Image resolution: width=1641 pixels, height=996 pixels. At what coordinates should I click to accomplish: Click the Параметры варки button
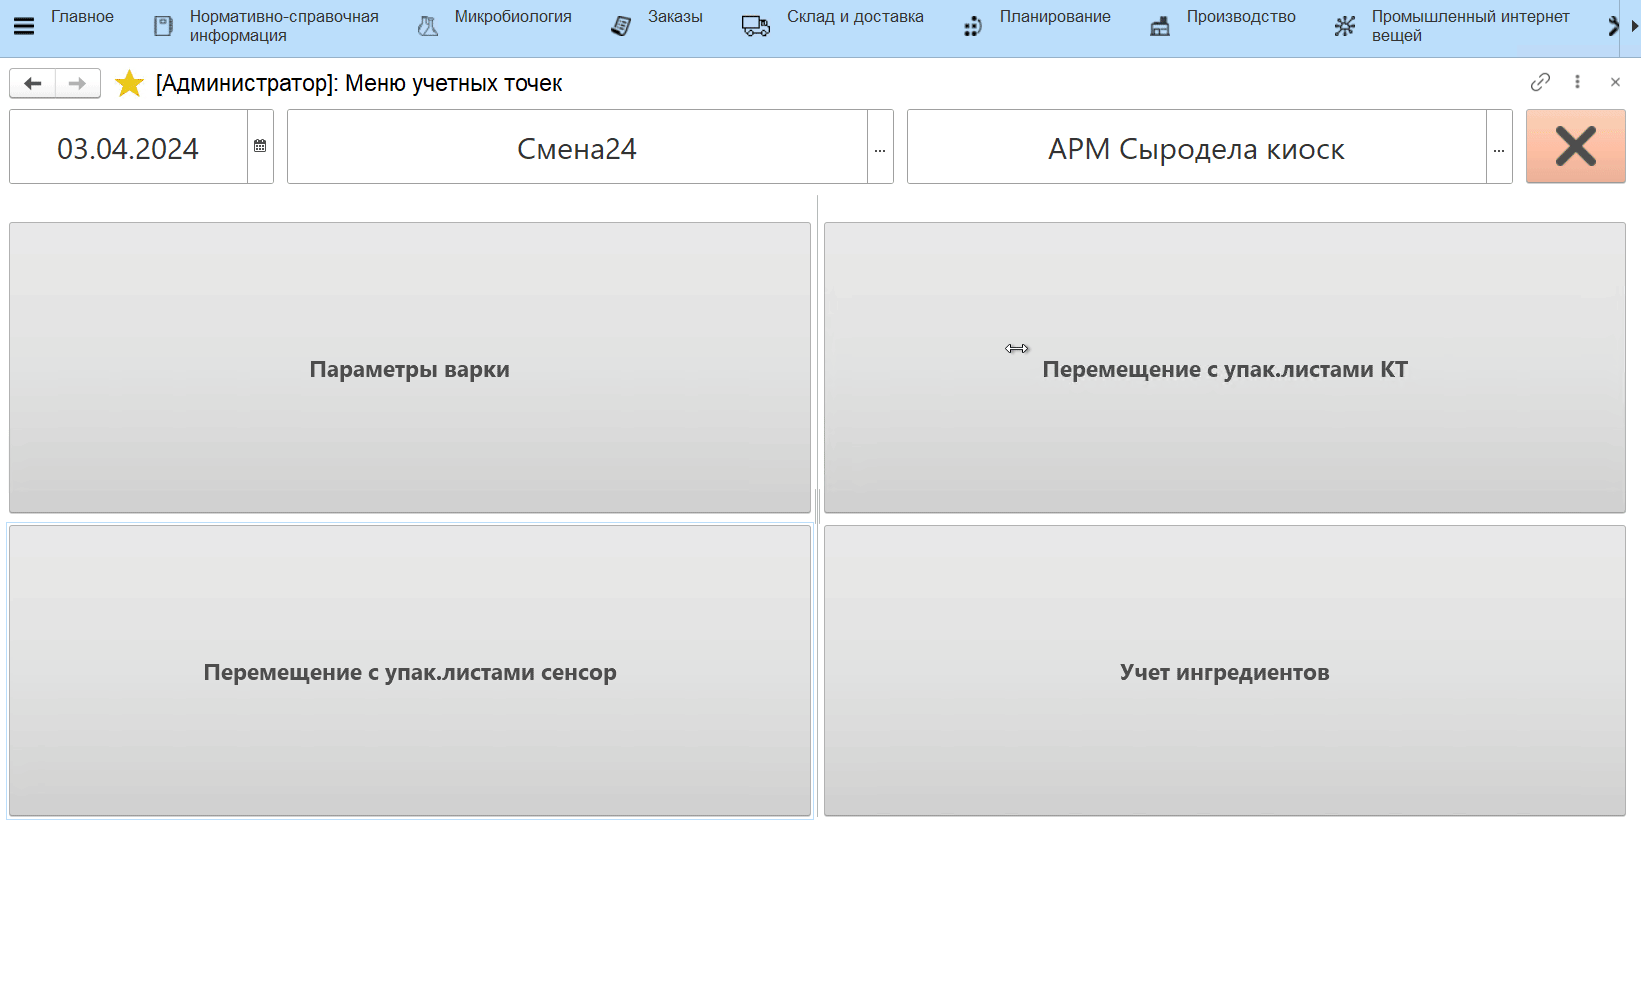pos(409,369)
